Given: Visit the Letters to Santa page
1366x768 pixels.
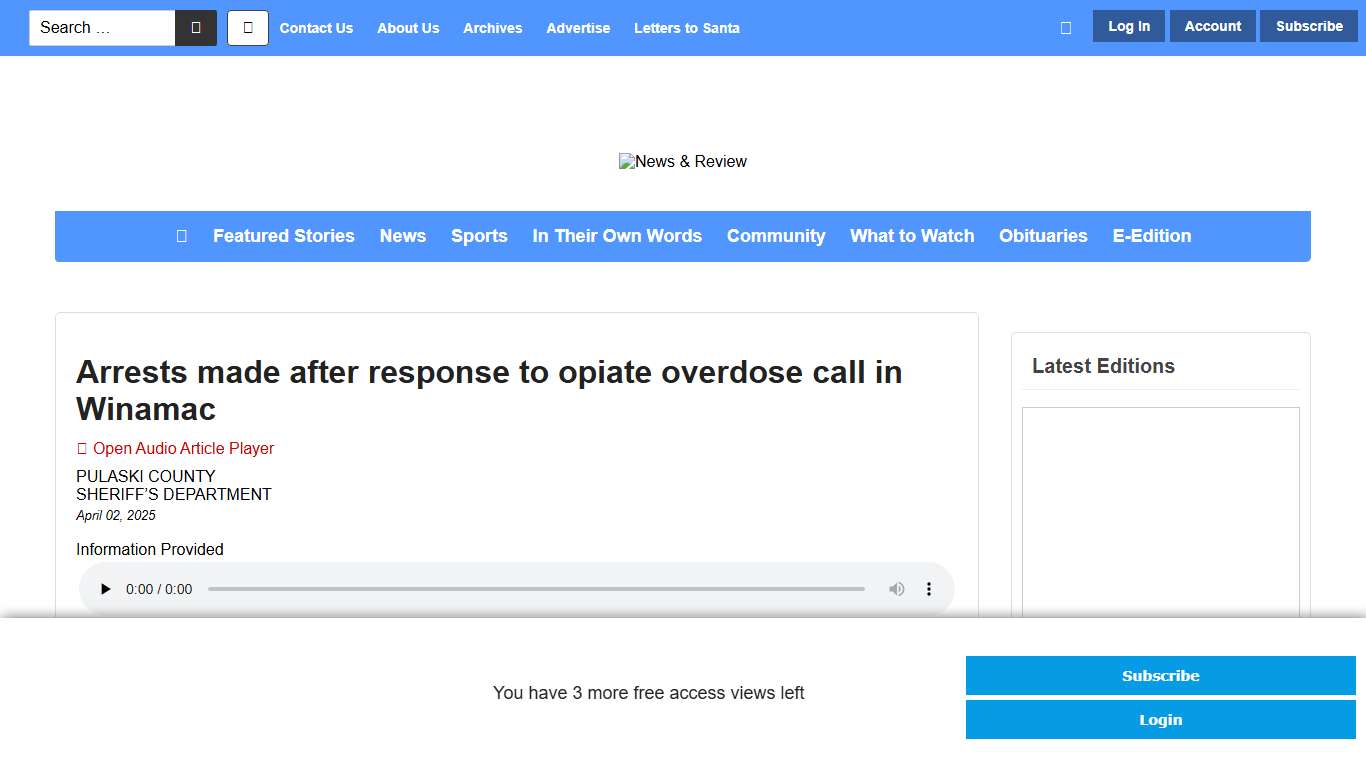Looking at the screenshot, I should [x=687, y=28].
